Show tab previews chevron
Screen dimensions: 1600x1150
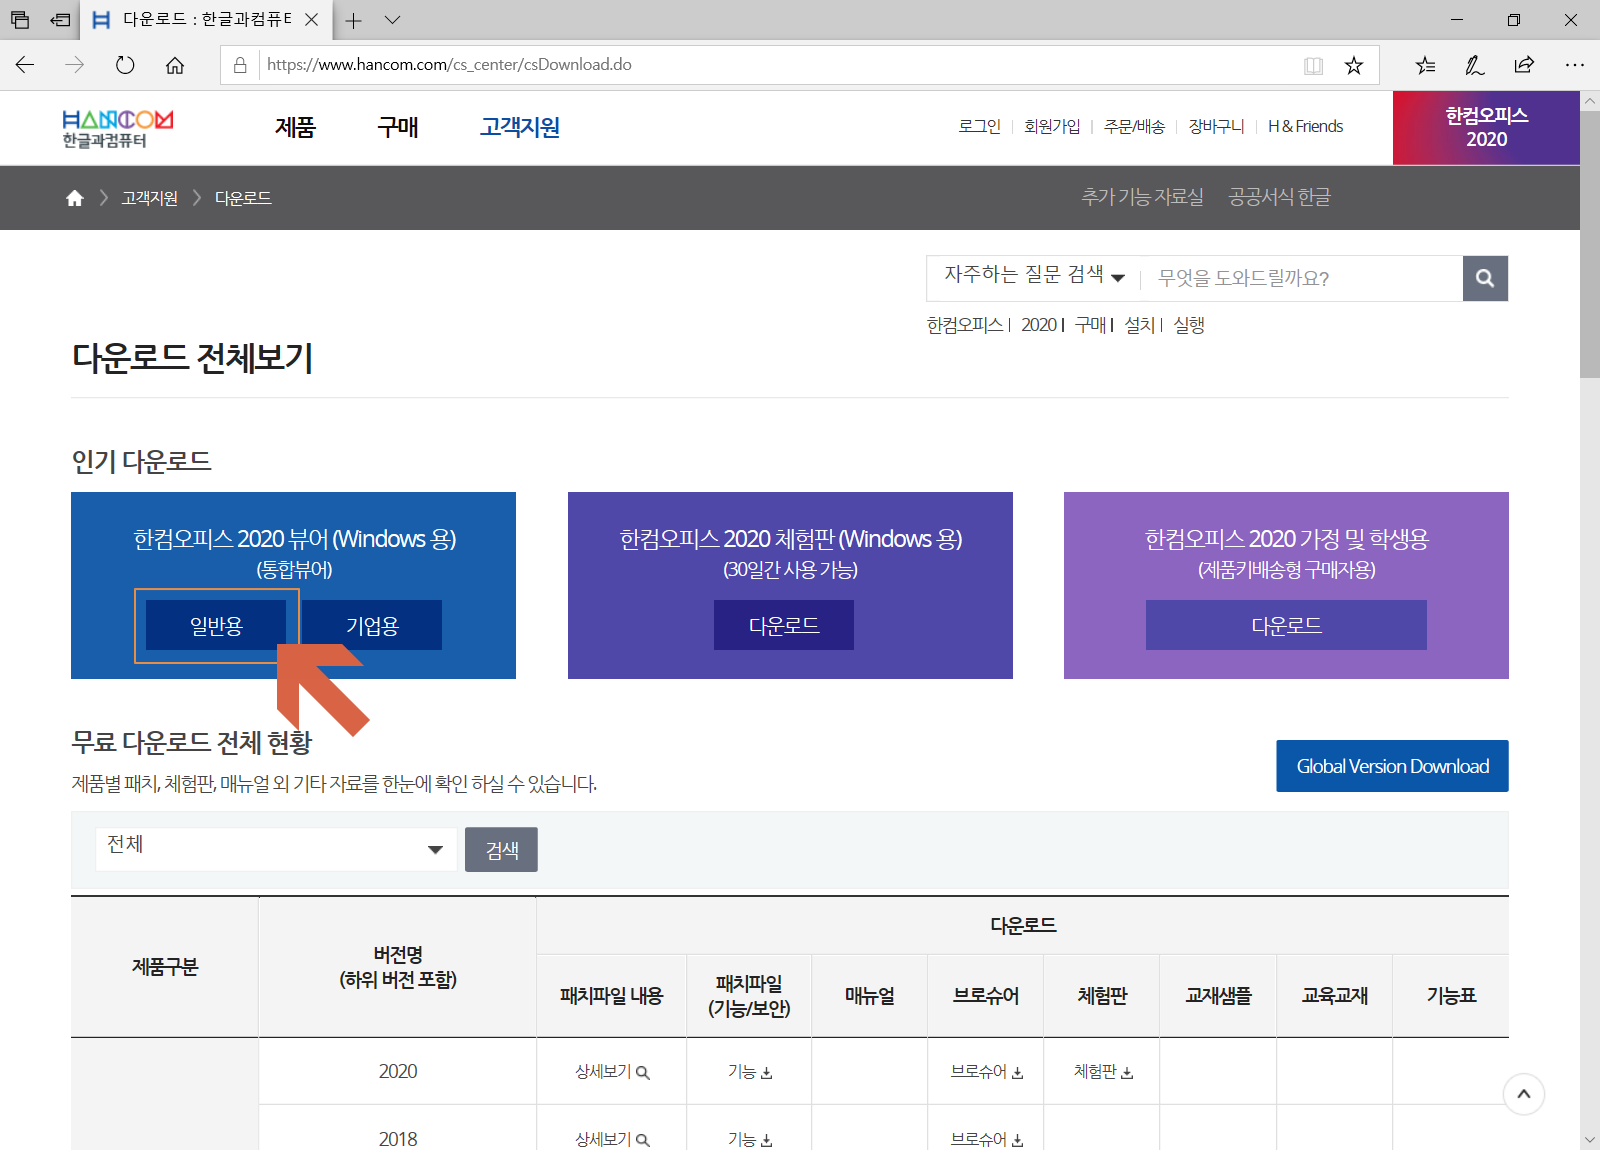click(392, 20)
